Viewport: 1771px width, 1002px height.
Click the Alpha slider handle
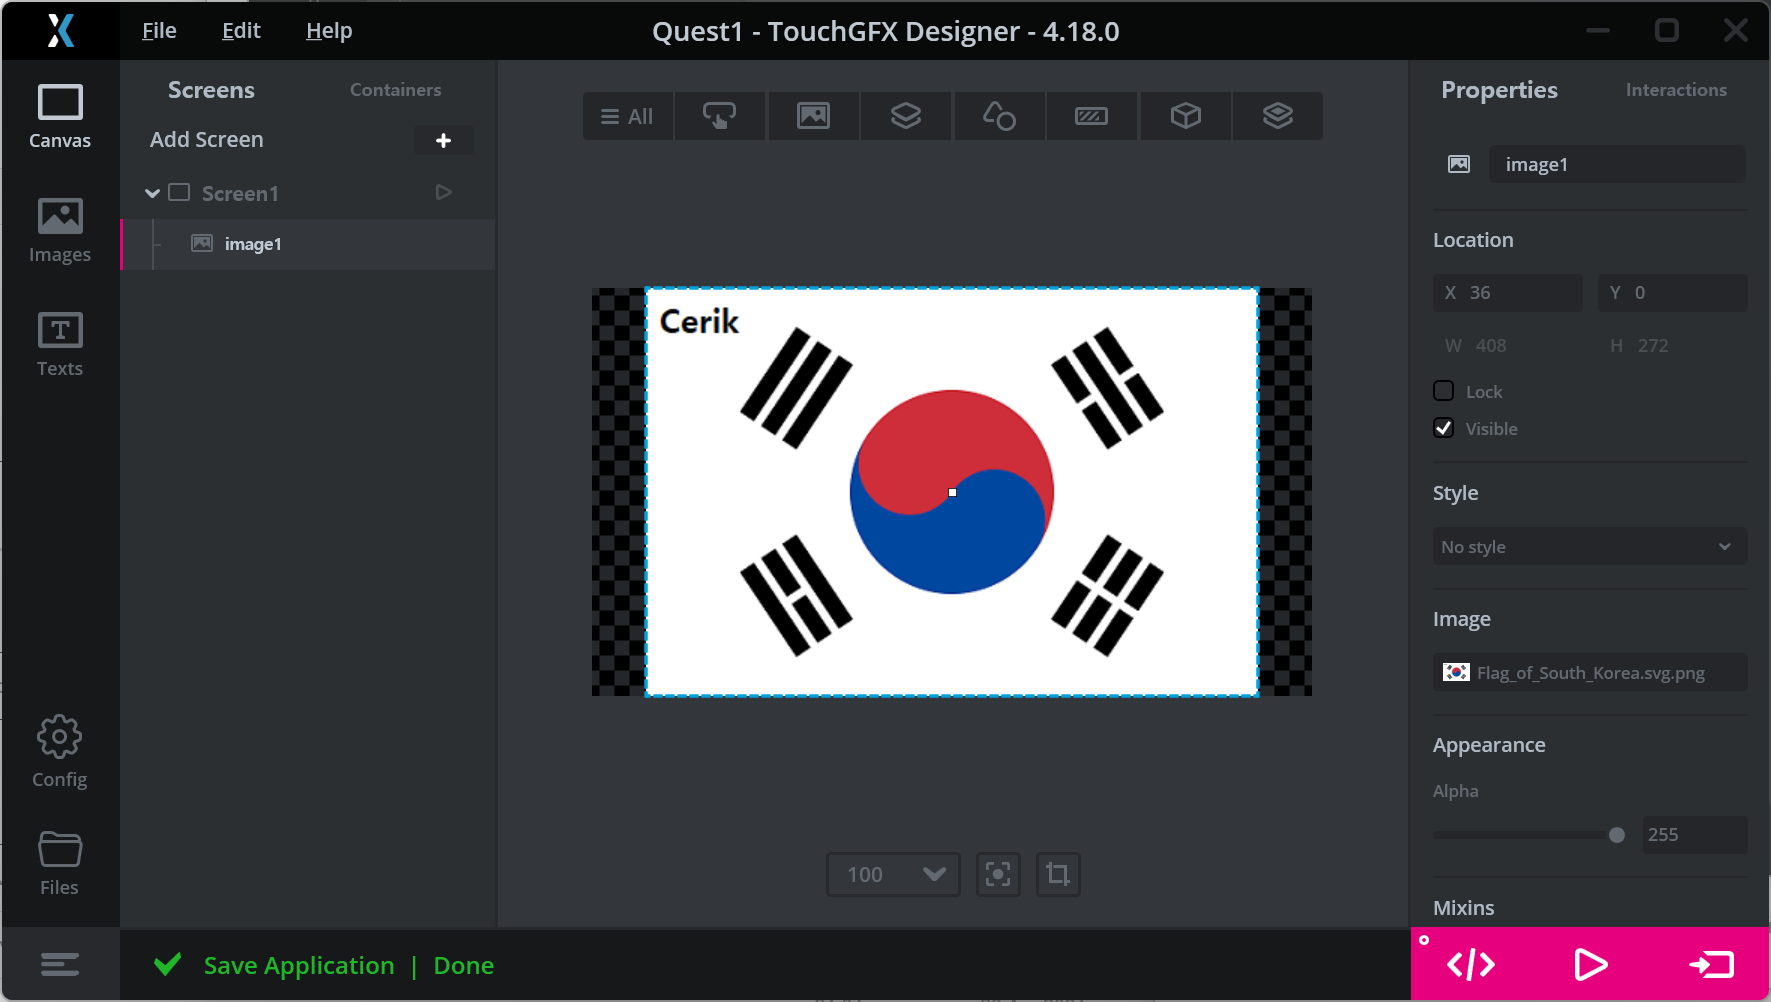(1616, 835)
